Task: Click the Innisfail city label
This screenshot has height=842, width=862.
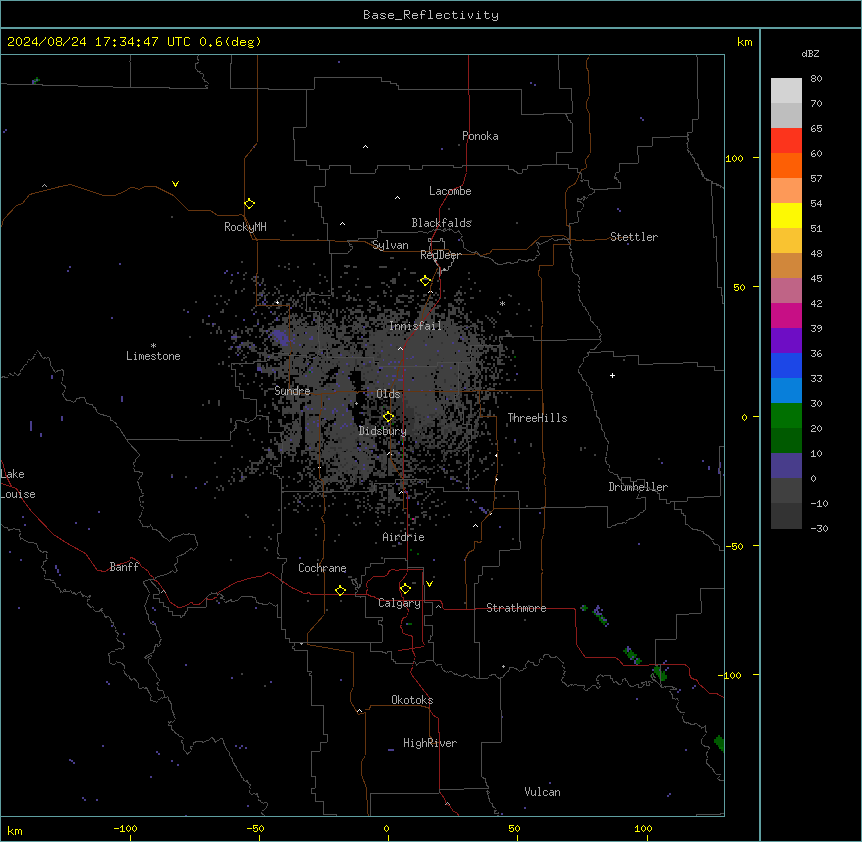Action: coord(415,326)
